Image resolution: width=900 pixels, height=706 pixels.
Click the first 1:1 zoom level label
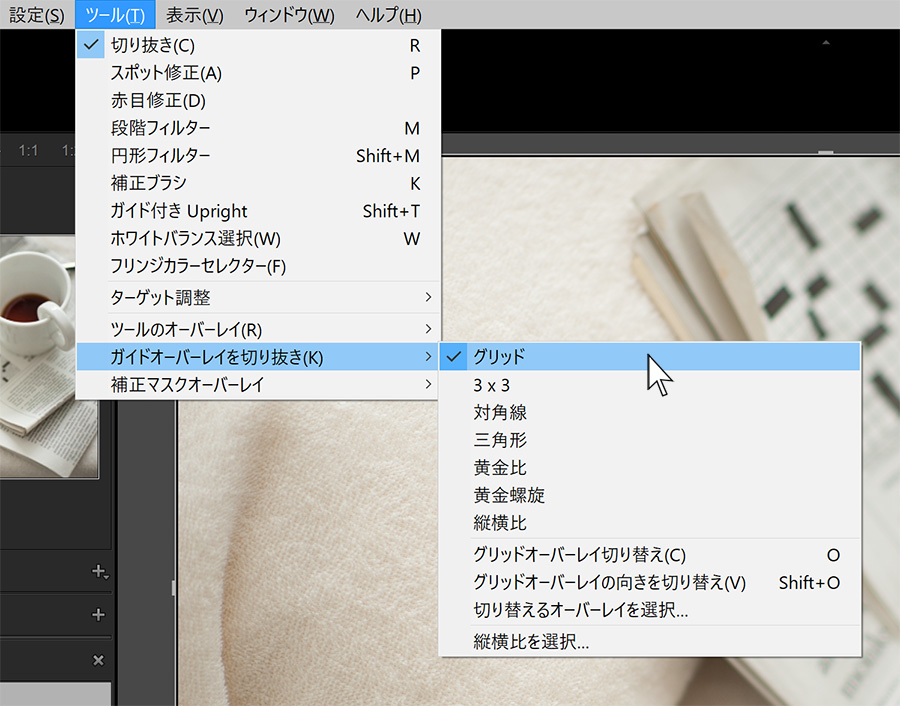point(28,149)
